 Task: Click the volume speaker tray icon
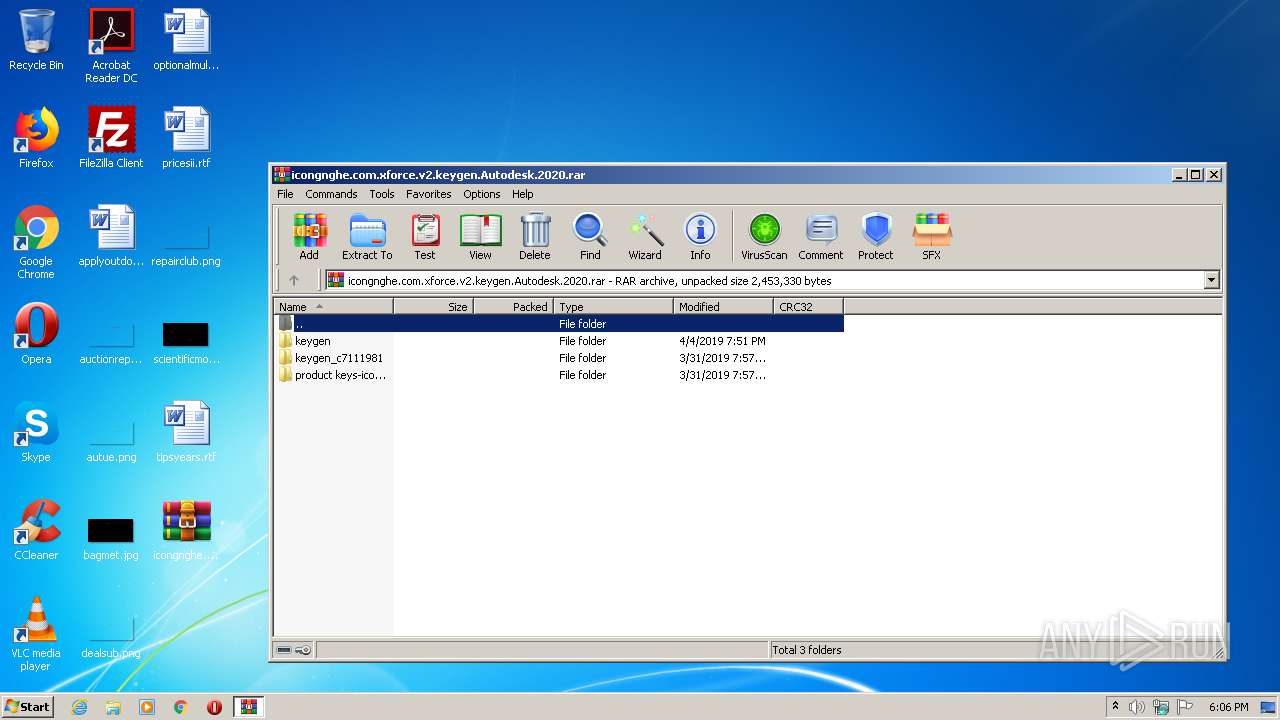tap(1137, 707)
